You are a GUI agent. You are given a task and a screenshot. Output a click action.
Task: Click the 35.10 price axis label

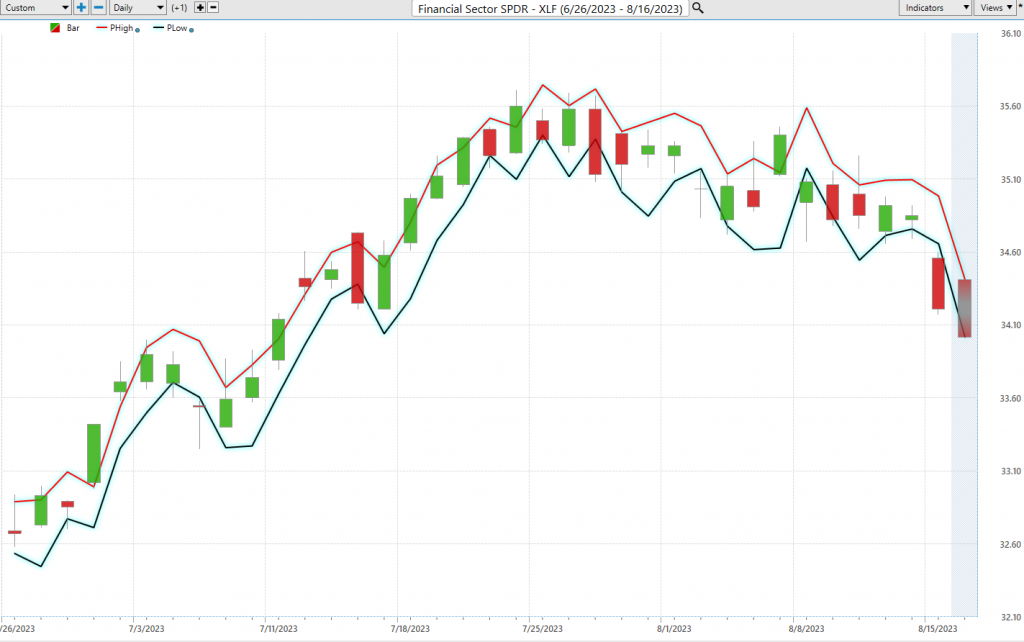[1010, 180]
